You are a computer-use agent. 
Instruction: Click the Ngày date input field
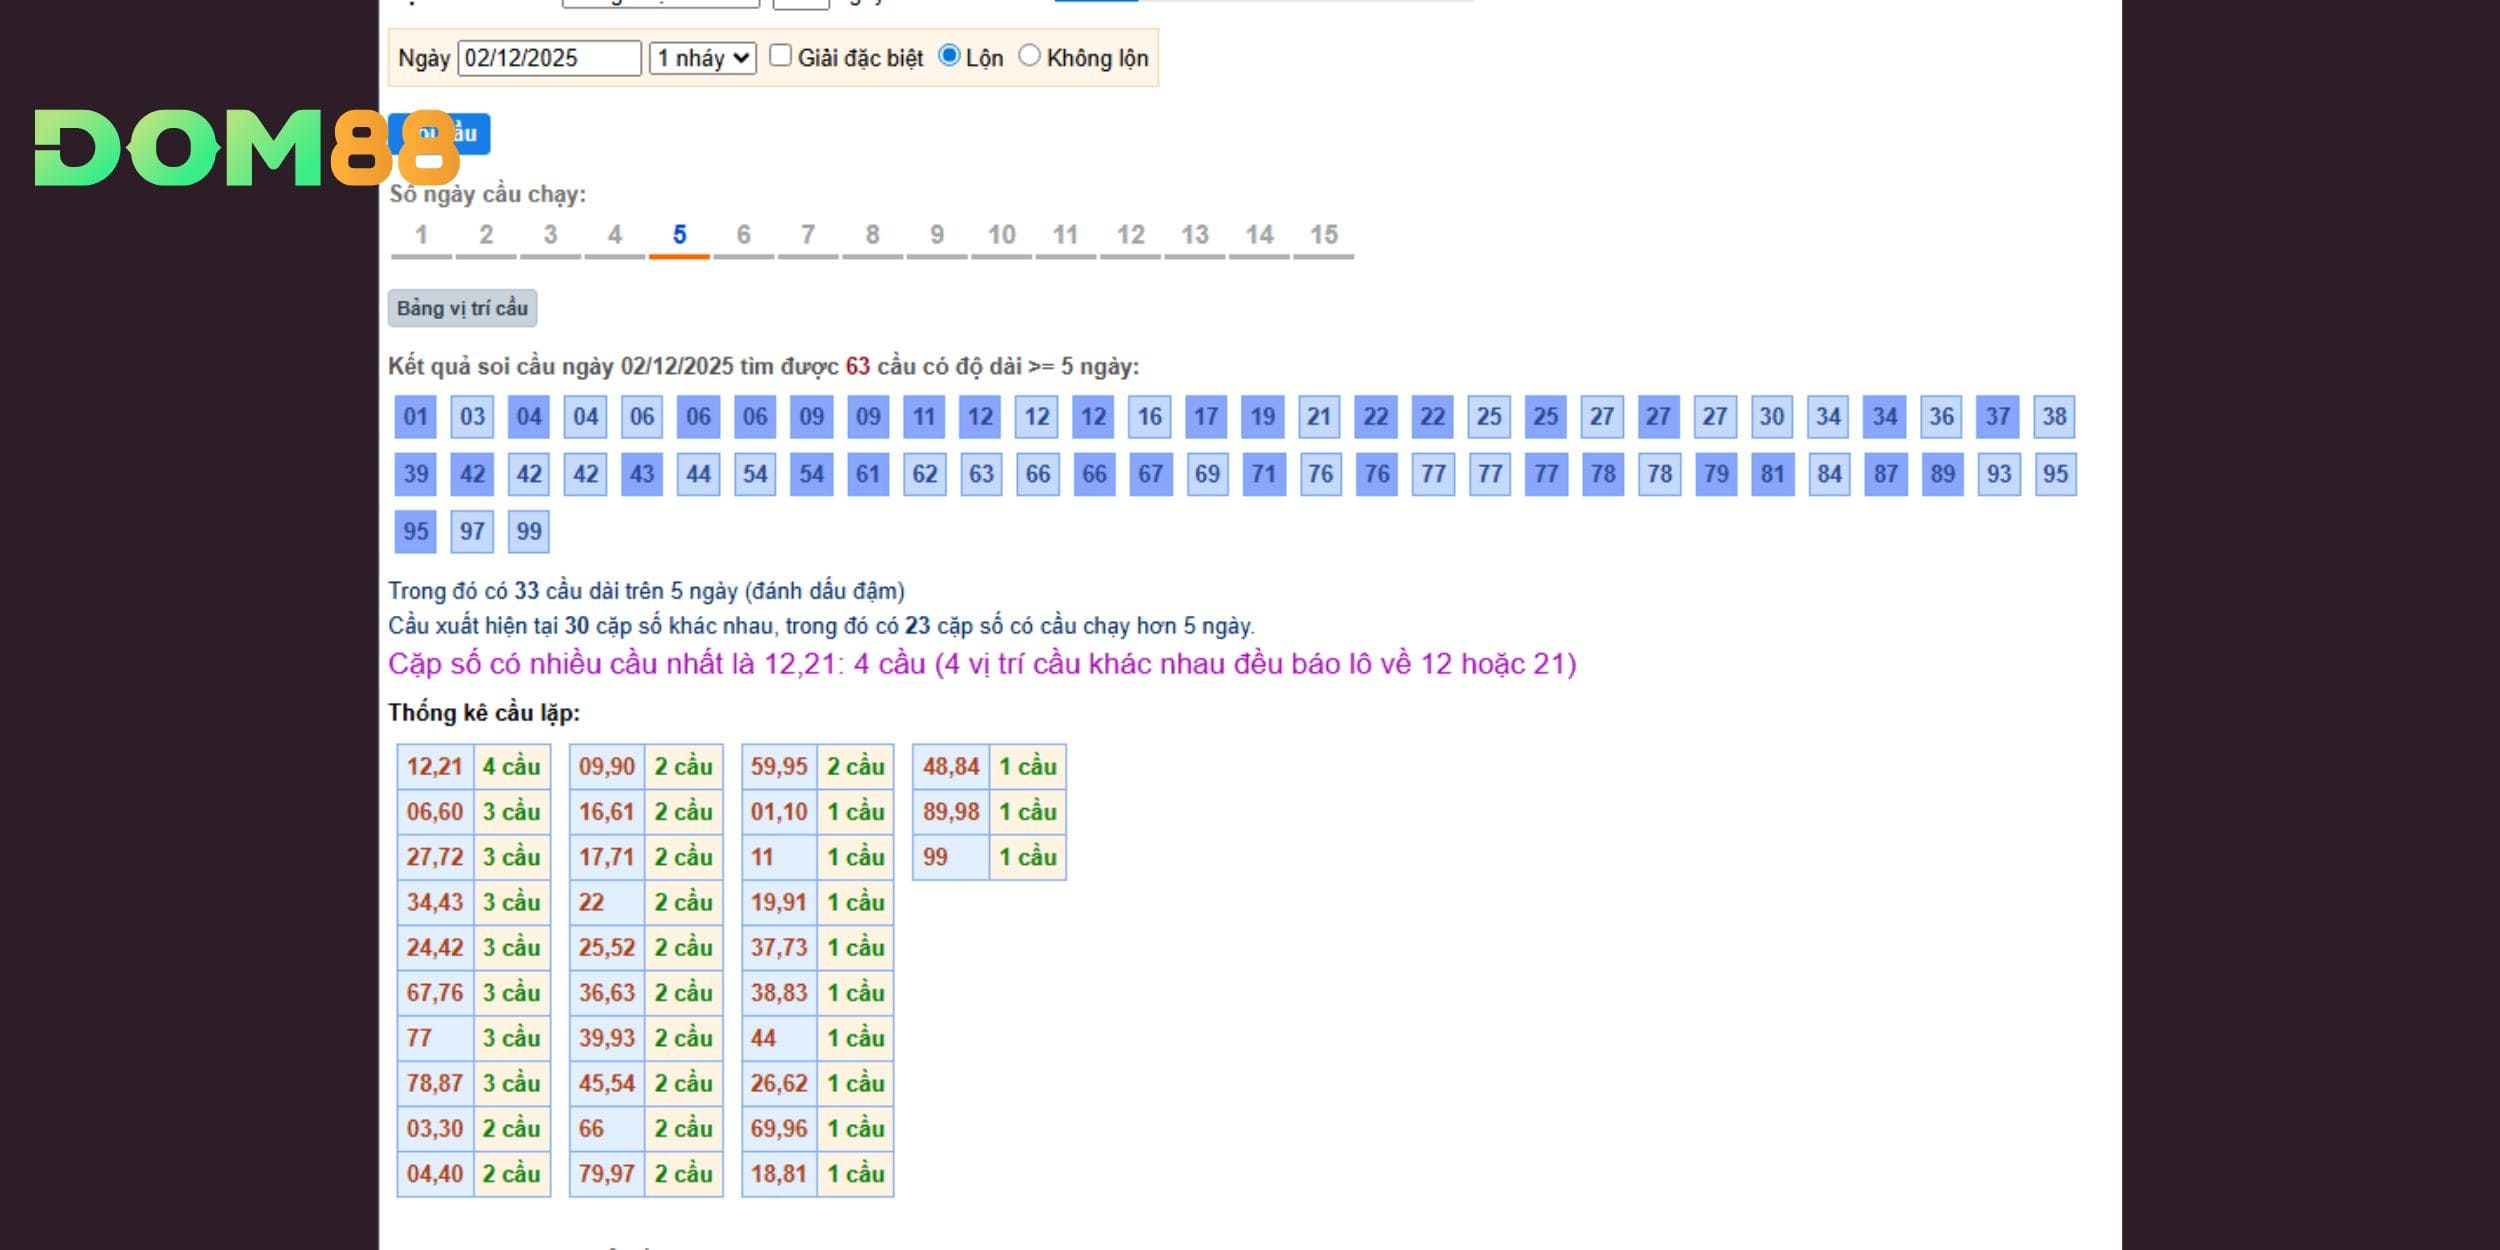(549, 58)
